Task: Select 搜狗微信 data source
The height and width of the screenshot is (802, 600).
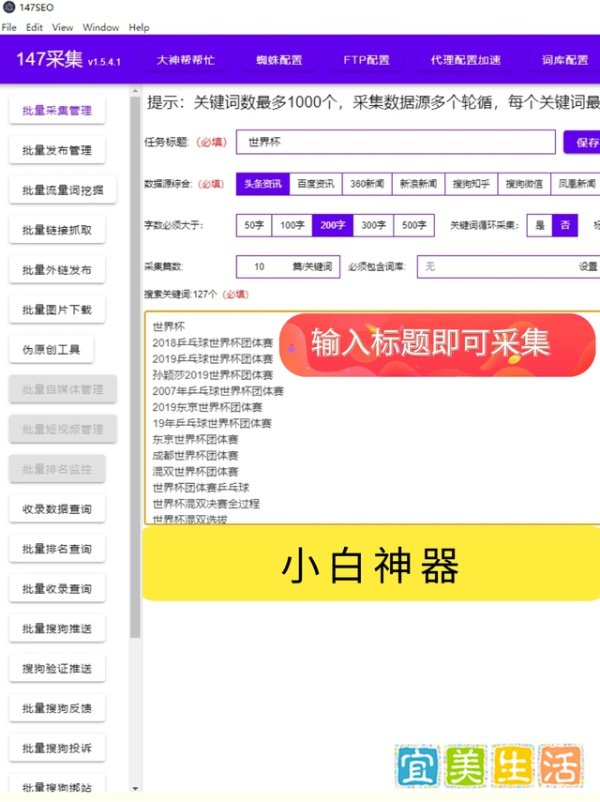Action: pos(524,184)
